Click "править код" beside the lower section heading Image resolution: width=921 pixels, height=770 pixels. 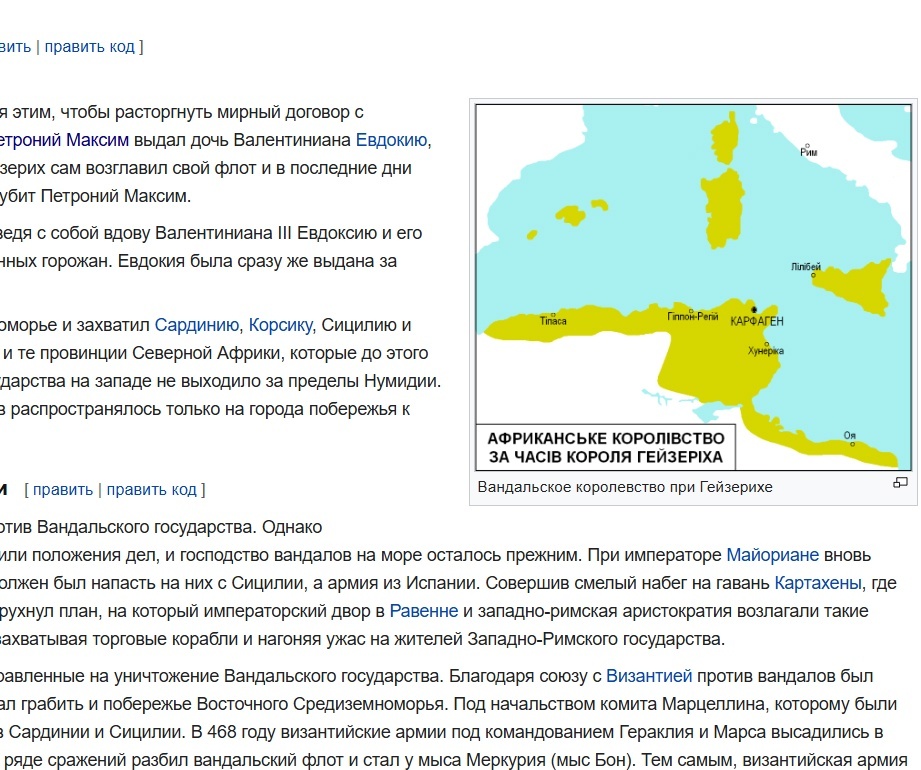[152, 489]
